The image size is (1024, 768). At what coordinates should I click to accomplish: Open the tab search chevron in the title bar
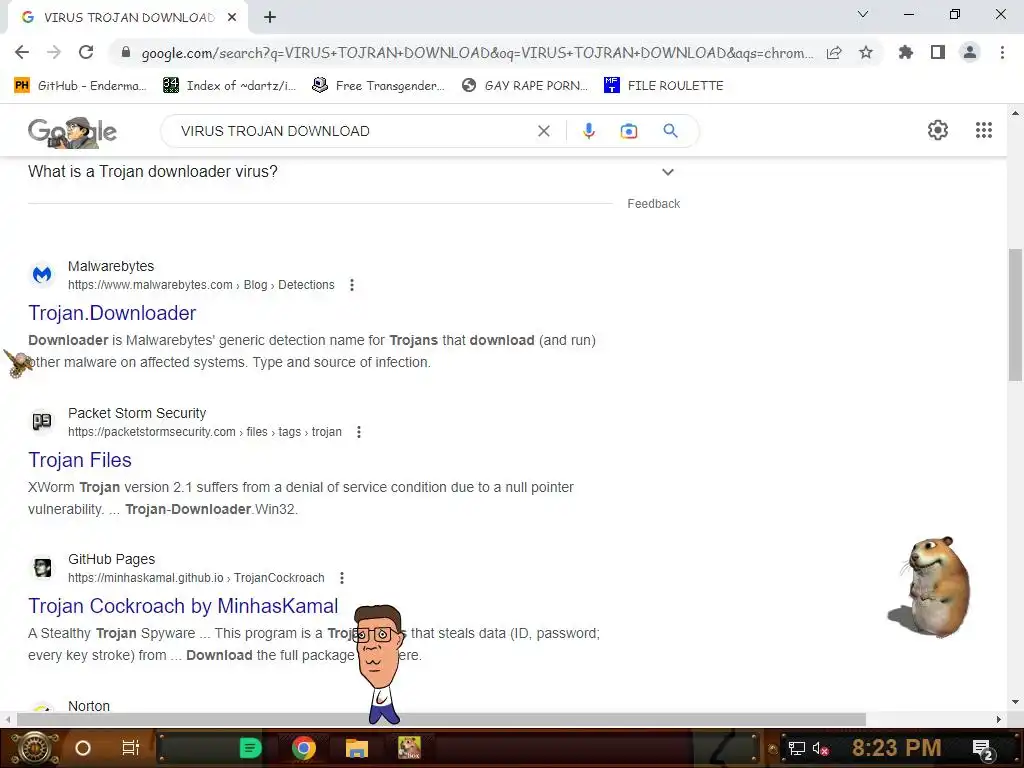[863, 14]
